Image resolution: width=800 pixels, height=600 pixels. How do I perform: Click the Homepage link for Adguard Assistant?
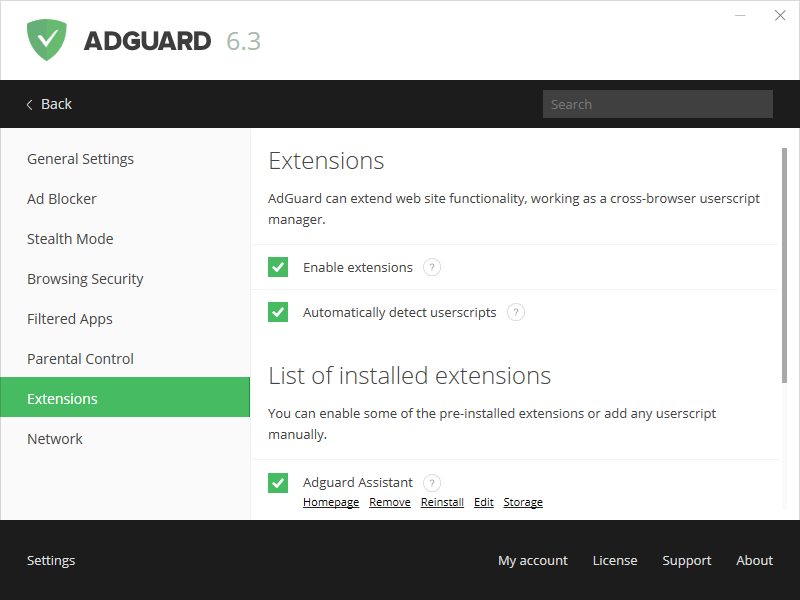tap(331, 502)
